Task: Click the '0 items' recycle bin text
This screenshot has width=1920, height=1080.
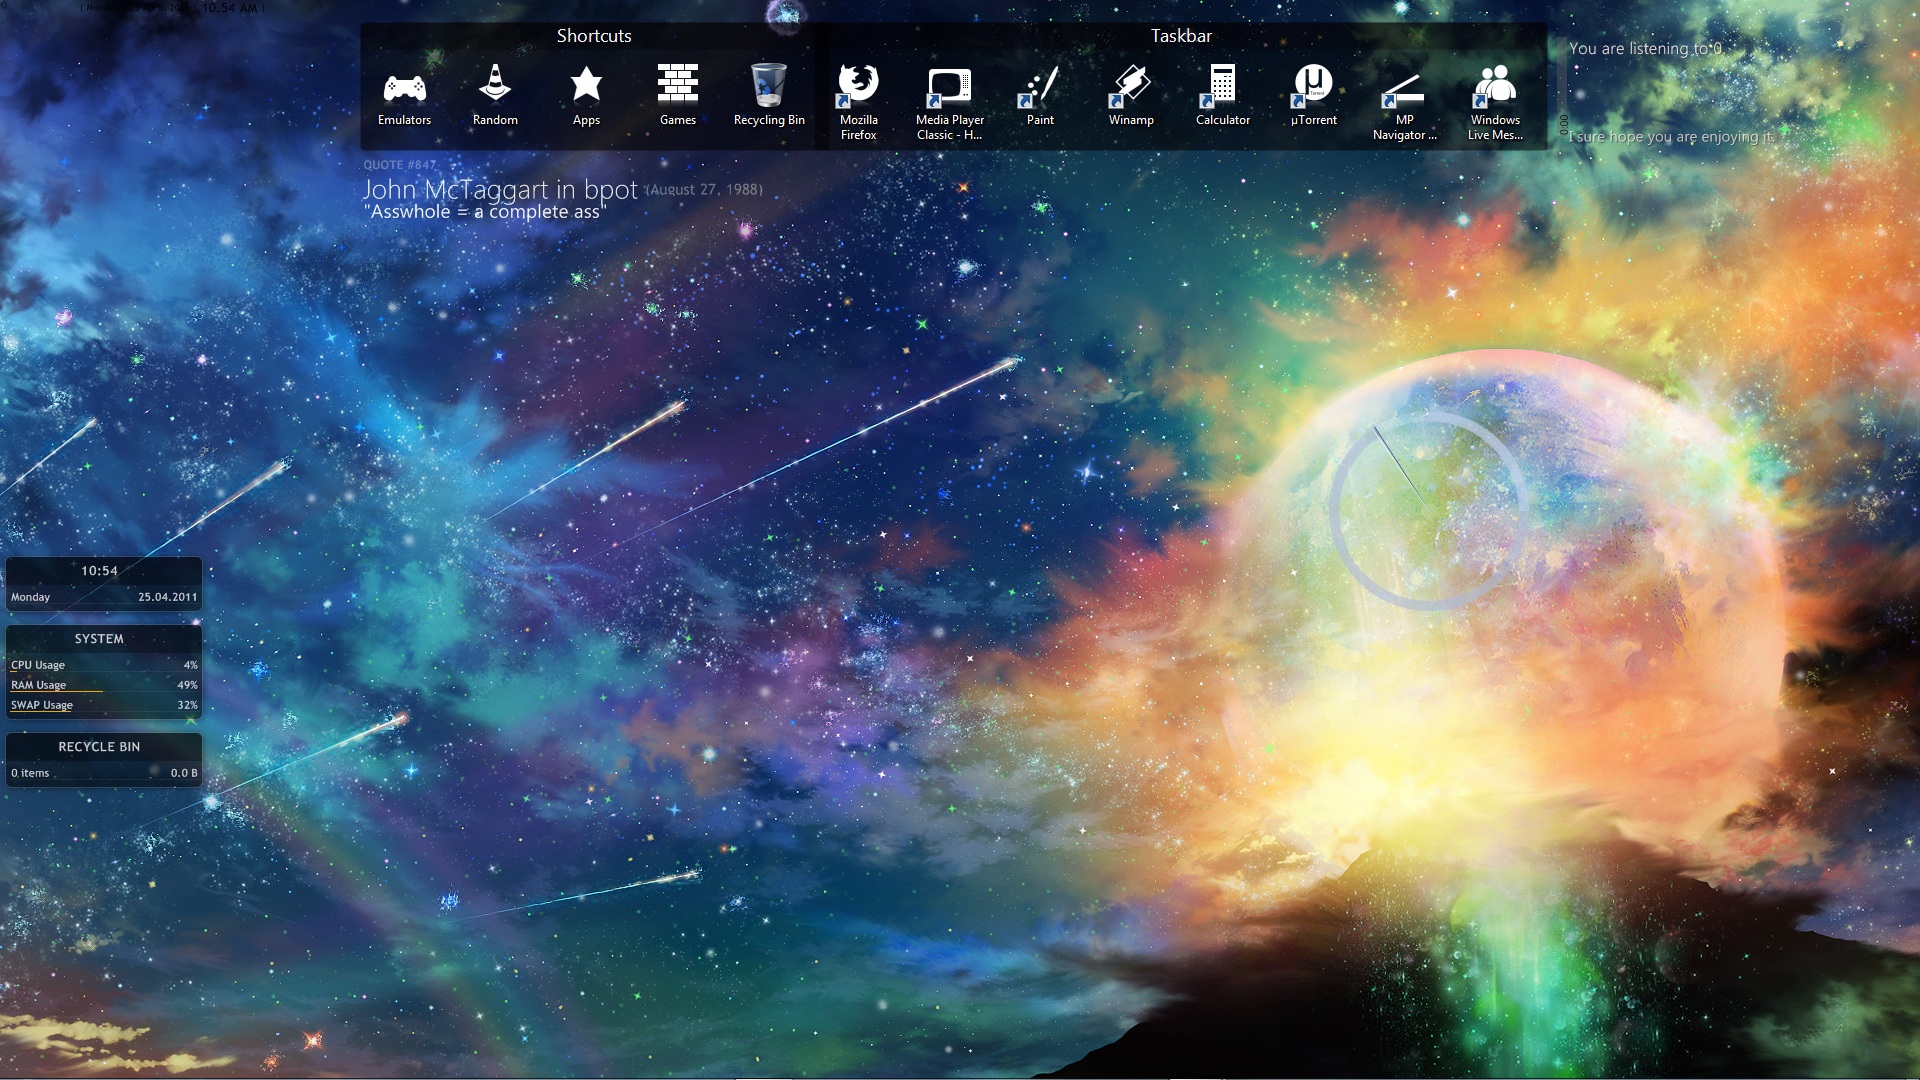Action: coord(30,773)
